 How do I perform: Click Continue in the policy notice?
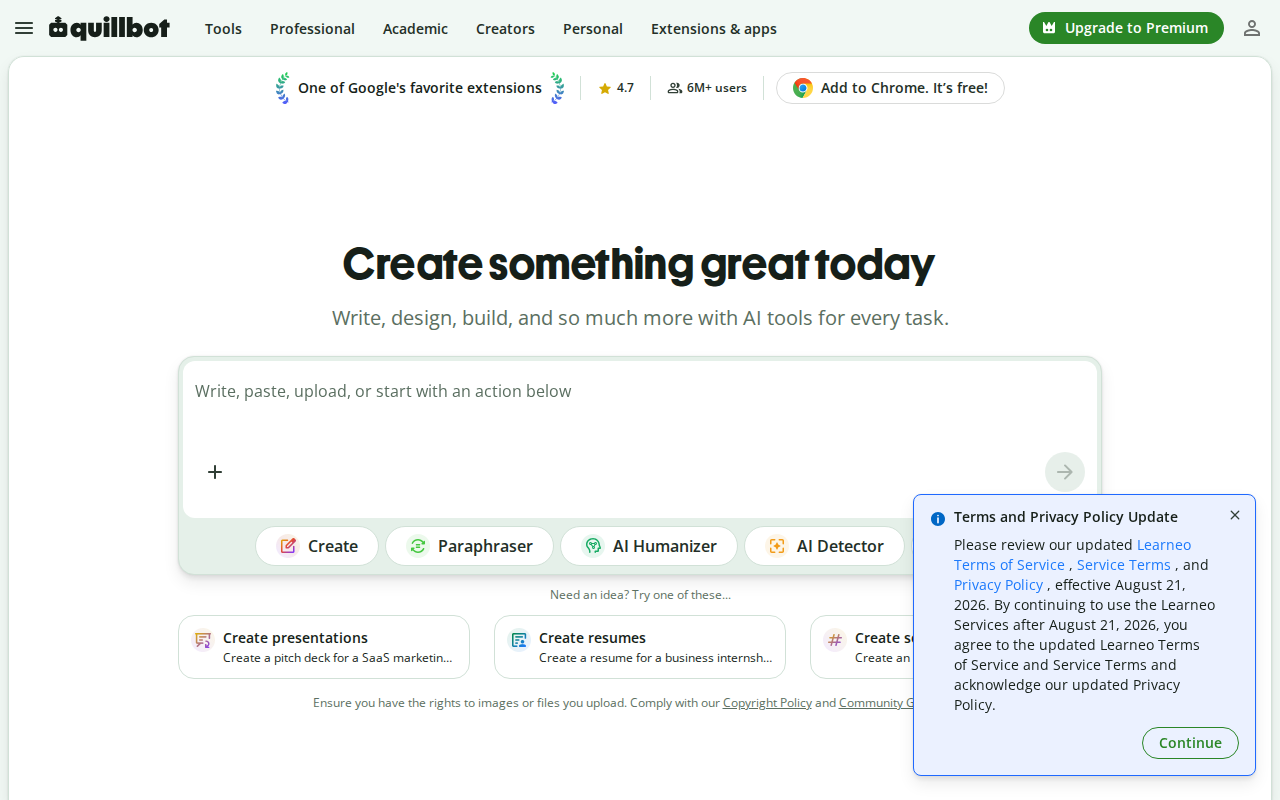[1190, 743]
